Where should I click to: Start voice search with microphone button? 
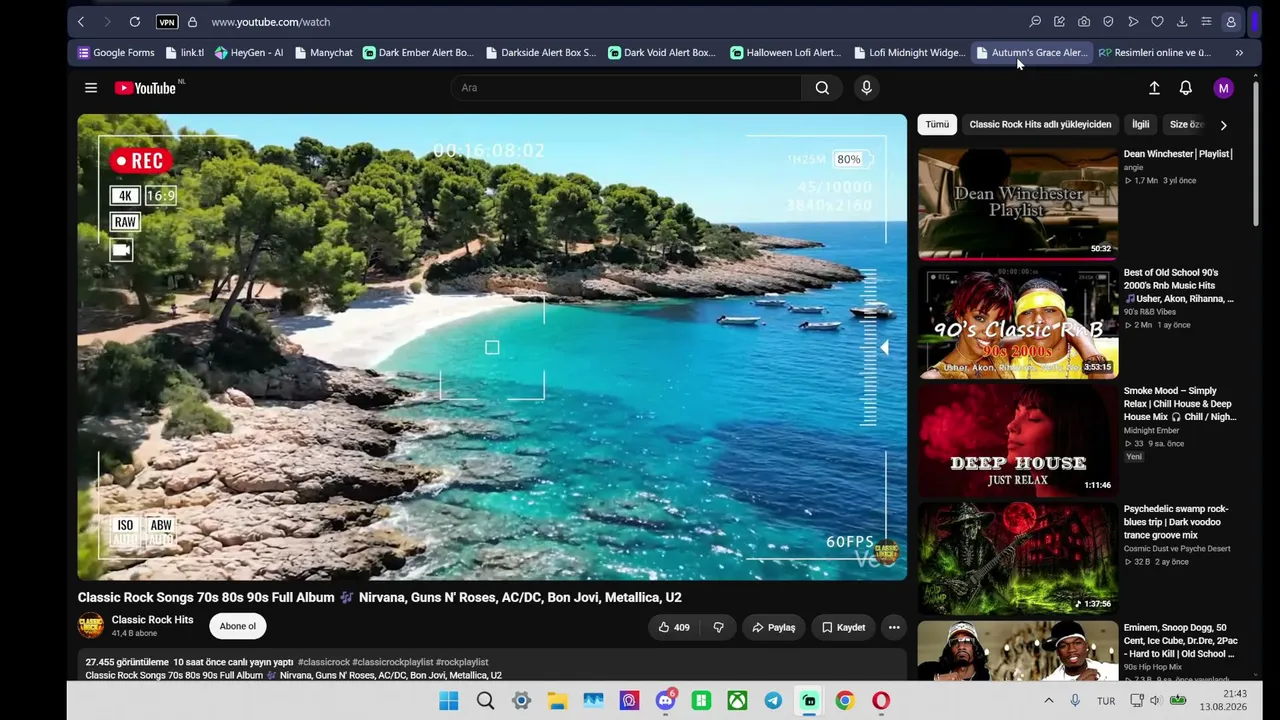867,88
